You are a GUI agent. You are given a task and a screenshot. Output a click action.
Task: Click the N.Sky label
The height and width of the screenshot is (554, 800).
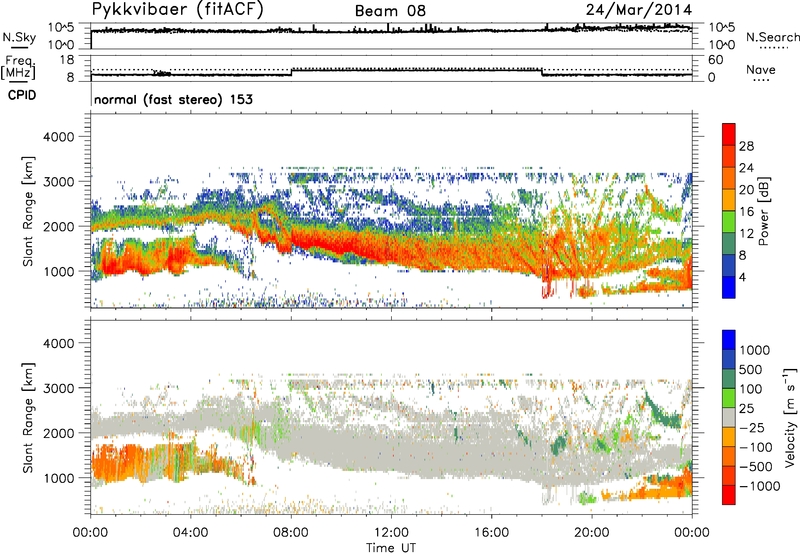(19, 37)
